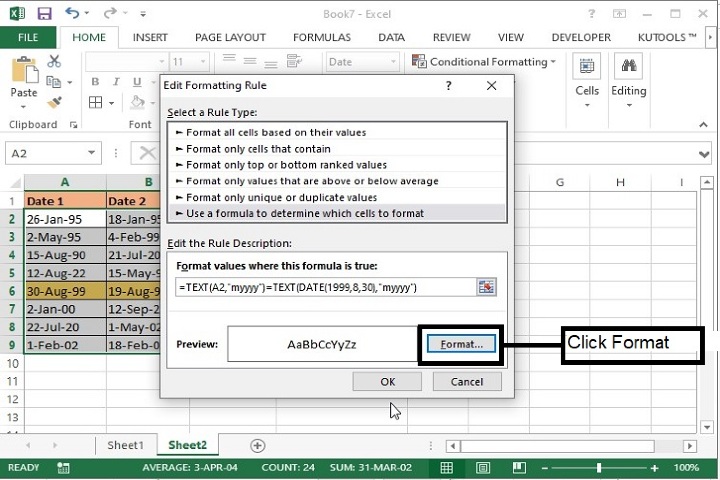Viewport: 720px width, 480px height.
Task: Click the Select All corner triangle
Action: [14, 183]
